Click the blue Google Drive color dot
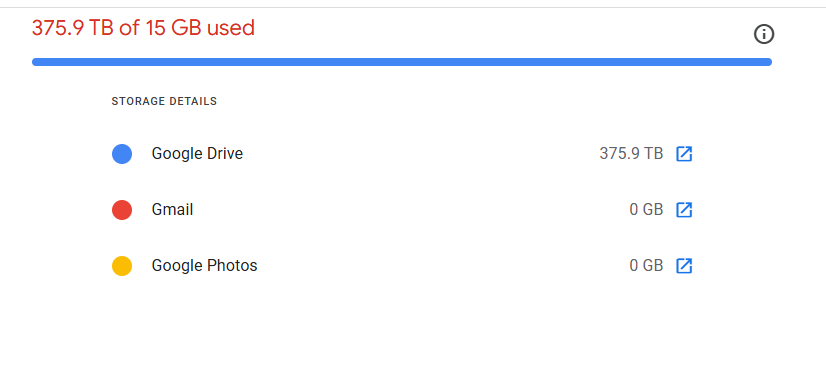Image resolution: width=826 pixels, height=371 pixels. tap(122, 154)
